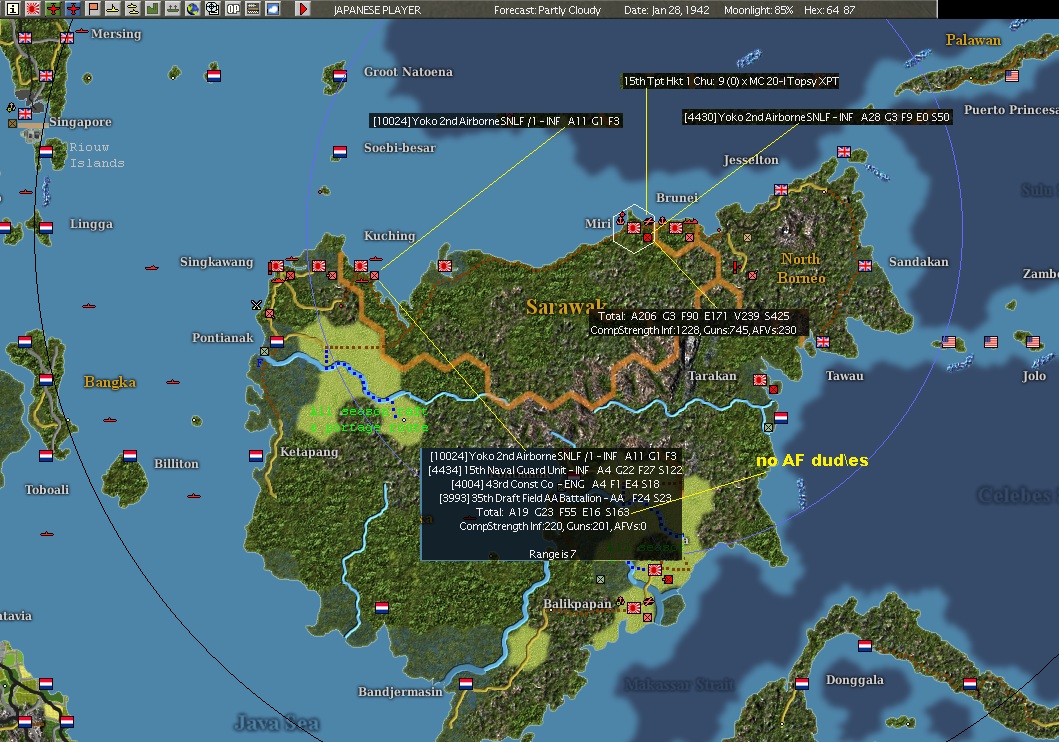
Task: Click the gray warship toolbar icon
Action: (173, 9)
